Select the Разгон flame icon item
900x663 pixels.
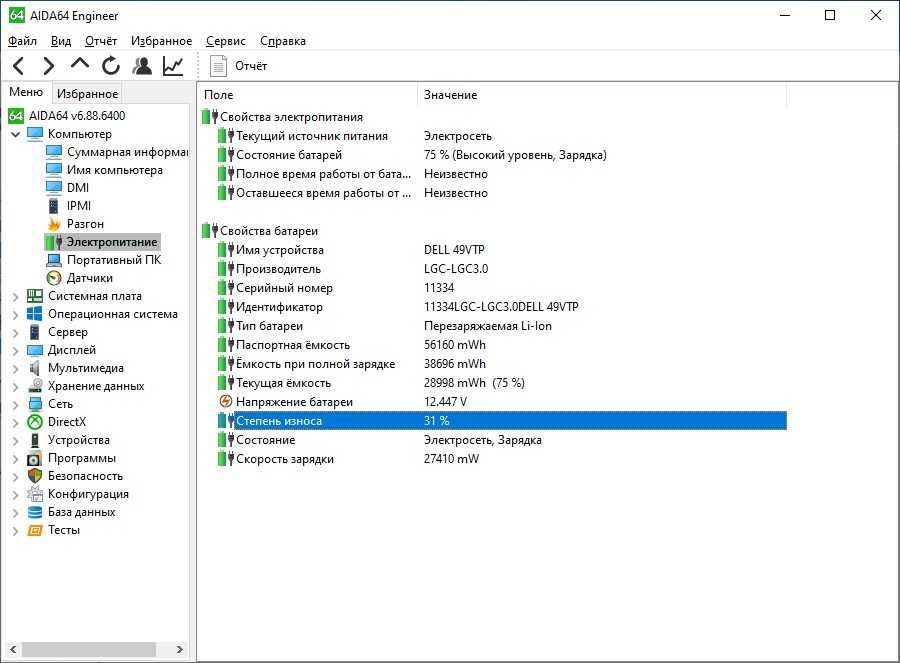pos(54,224)
